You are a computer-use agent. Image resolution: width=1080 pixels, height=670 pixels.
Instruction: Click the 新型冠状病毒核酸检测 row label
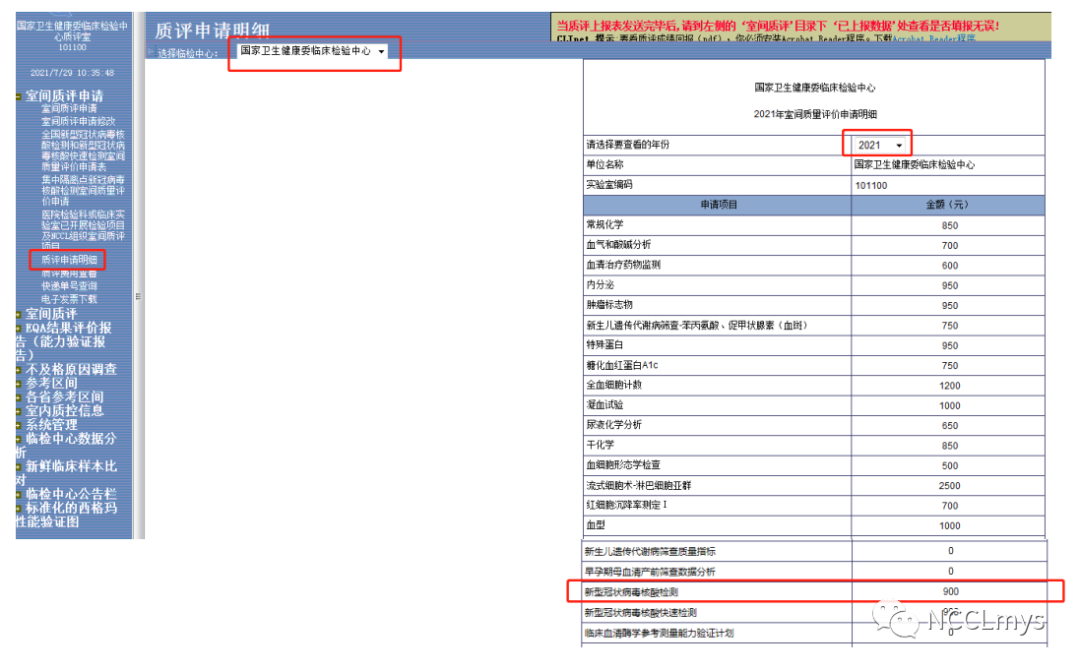[632, 592]
